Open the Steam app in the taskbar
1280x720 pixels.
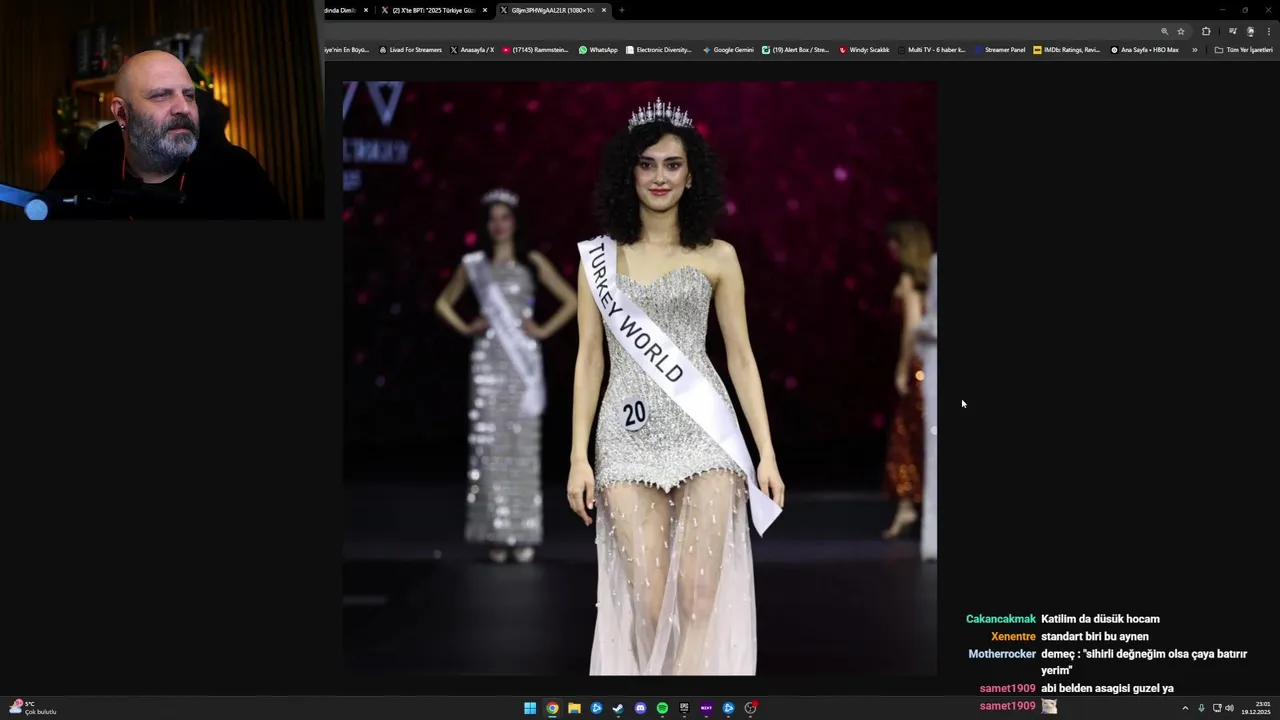(618, 708)
